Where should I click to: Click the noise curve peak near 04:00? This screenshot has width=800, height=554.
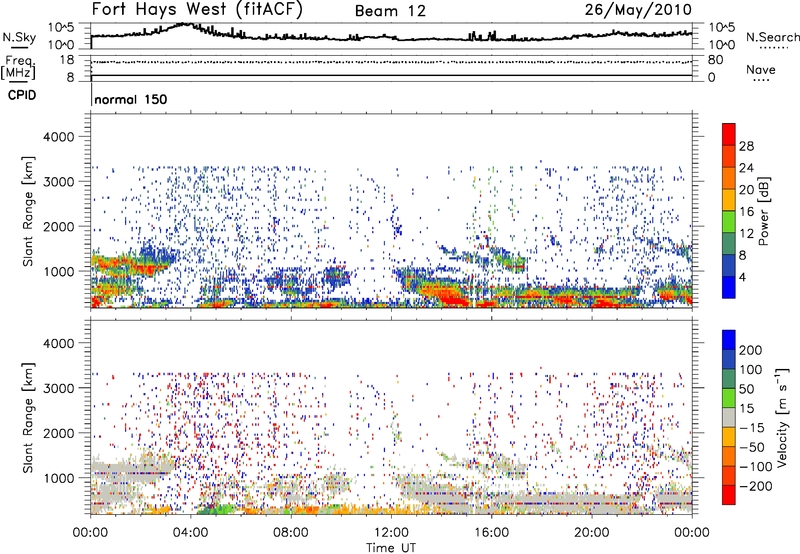tap(187, 23)
